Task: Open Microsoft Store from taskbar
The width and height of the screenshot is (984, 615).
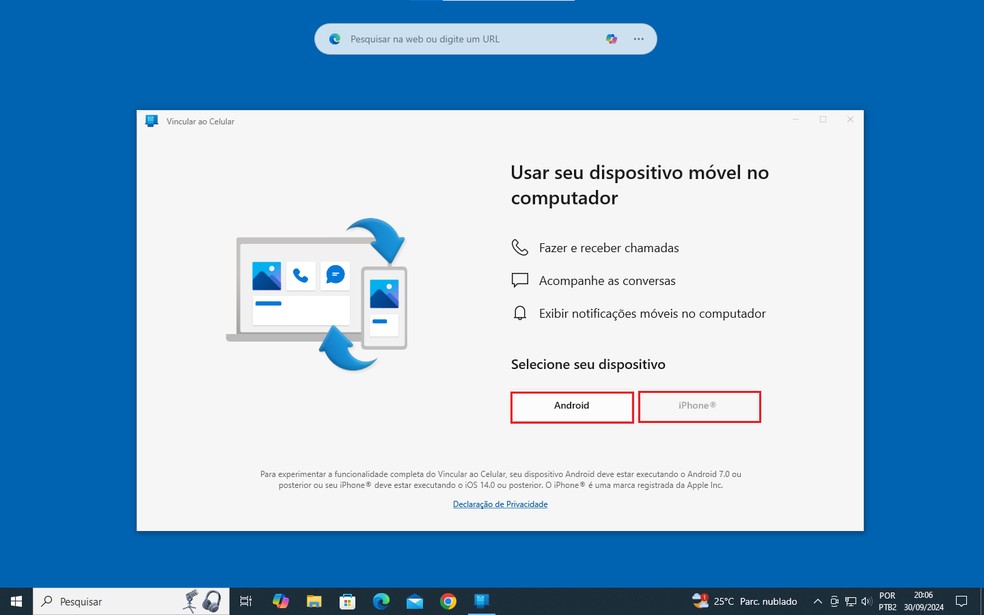Action: point(347,601)
